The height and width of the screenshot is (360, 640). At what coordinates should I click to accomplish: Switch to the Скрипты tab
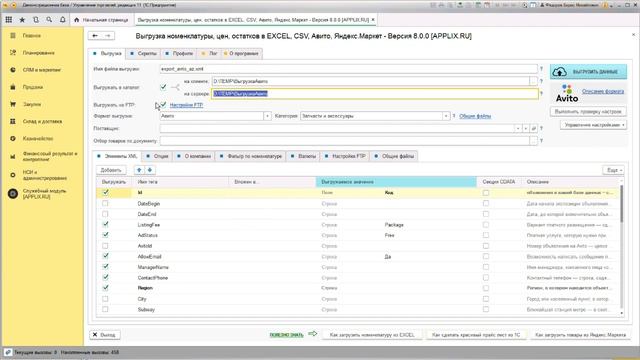(x=143, y=53)
